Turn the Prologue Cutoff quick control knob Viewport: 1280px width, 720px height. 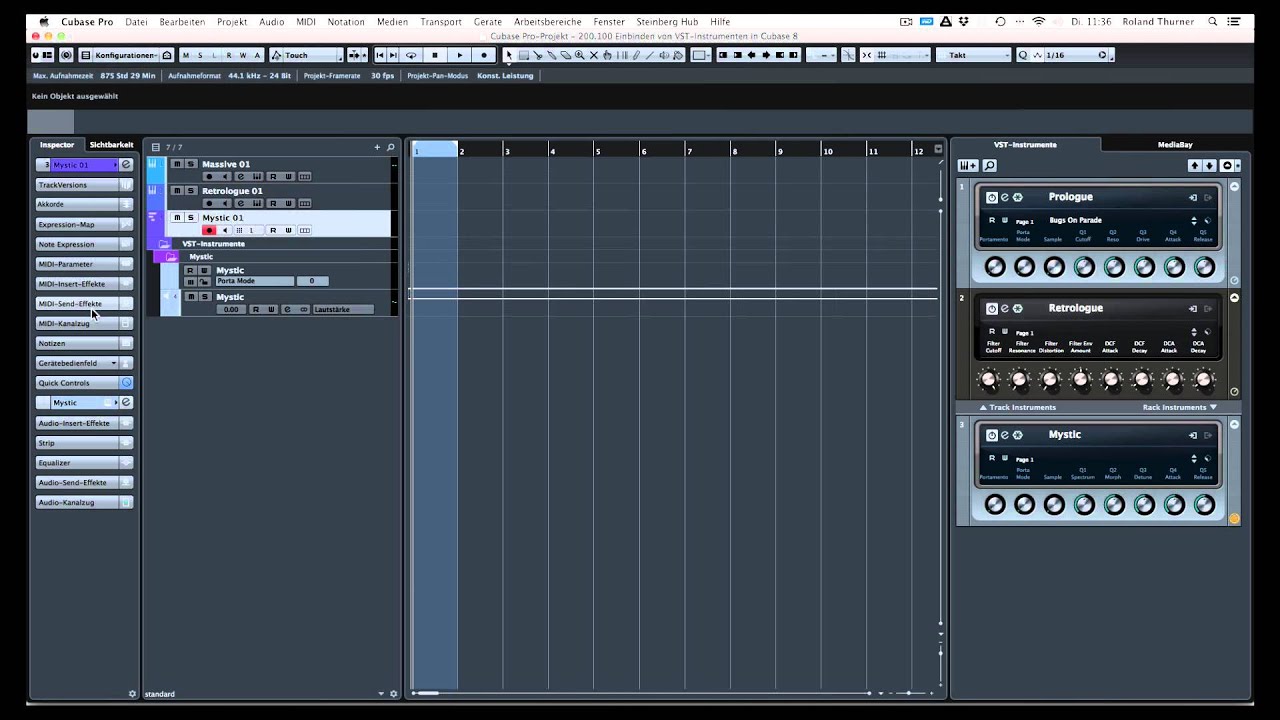(x=1084, y=267)
